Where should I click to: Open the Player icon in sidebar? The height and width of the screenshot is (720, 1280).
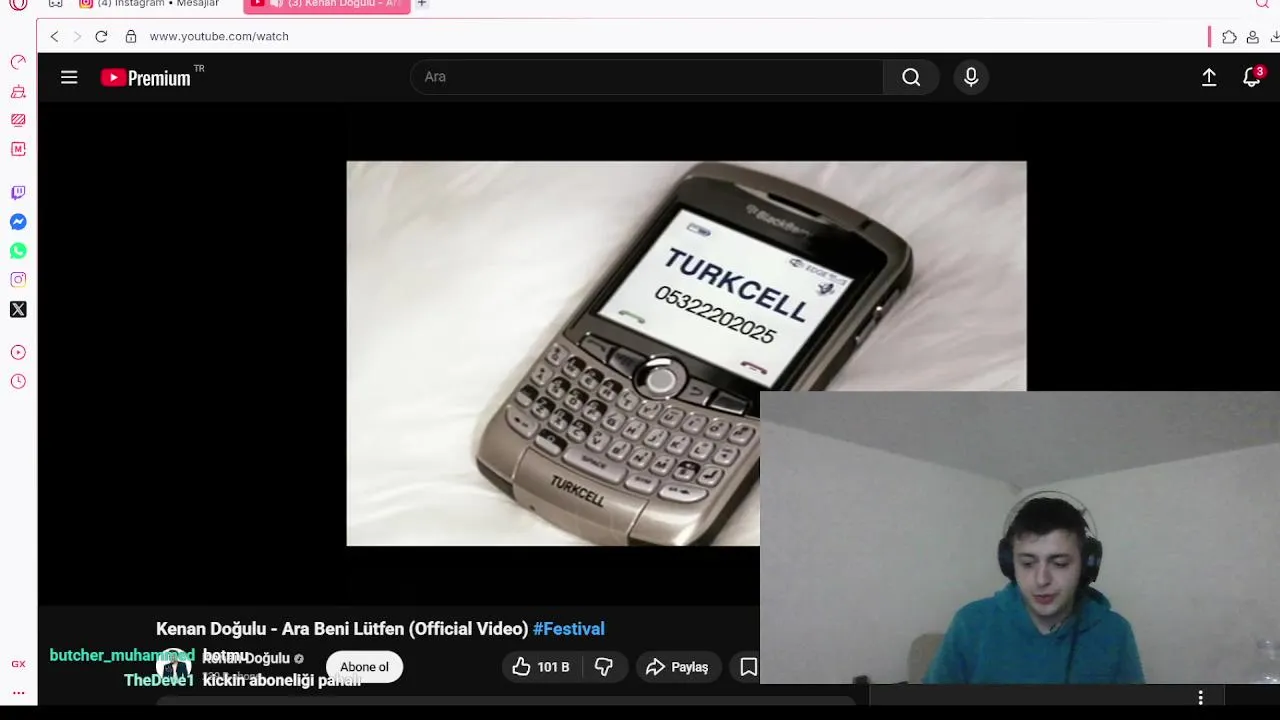point(18,352)
